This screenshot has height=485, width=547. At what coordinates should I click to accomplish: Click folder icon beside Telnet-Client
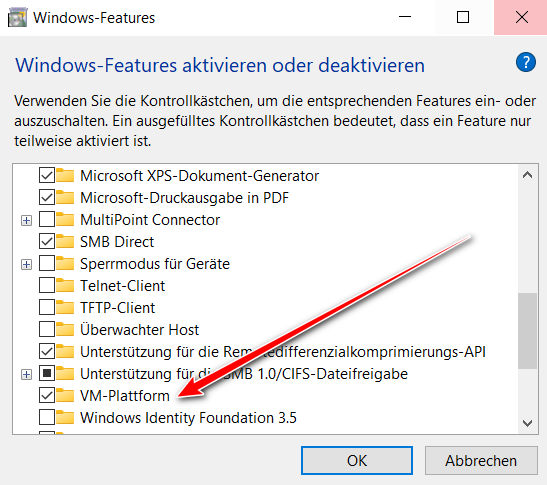[x=65, y=285]
